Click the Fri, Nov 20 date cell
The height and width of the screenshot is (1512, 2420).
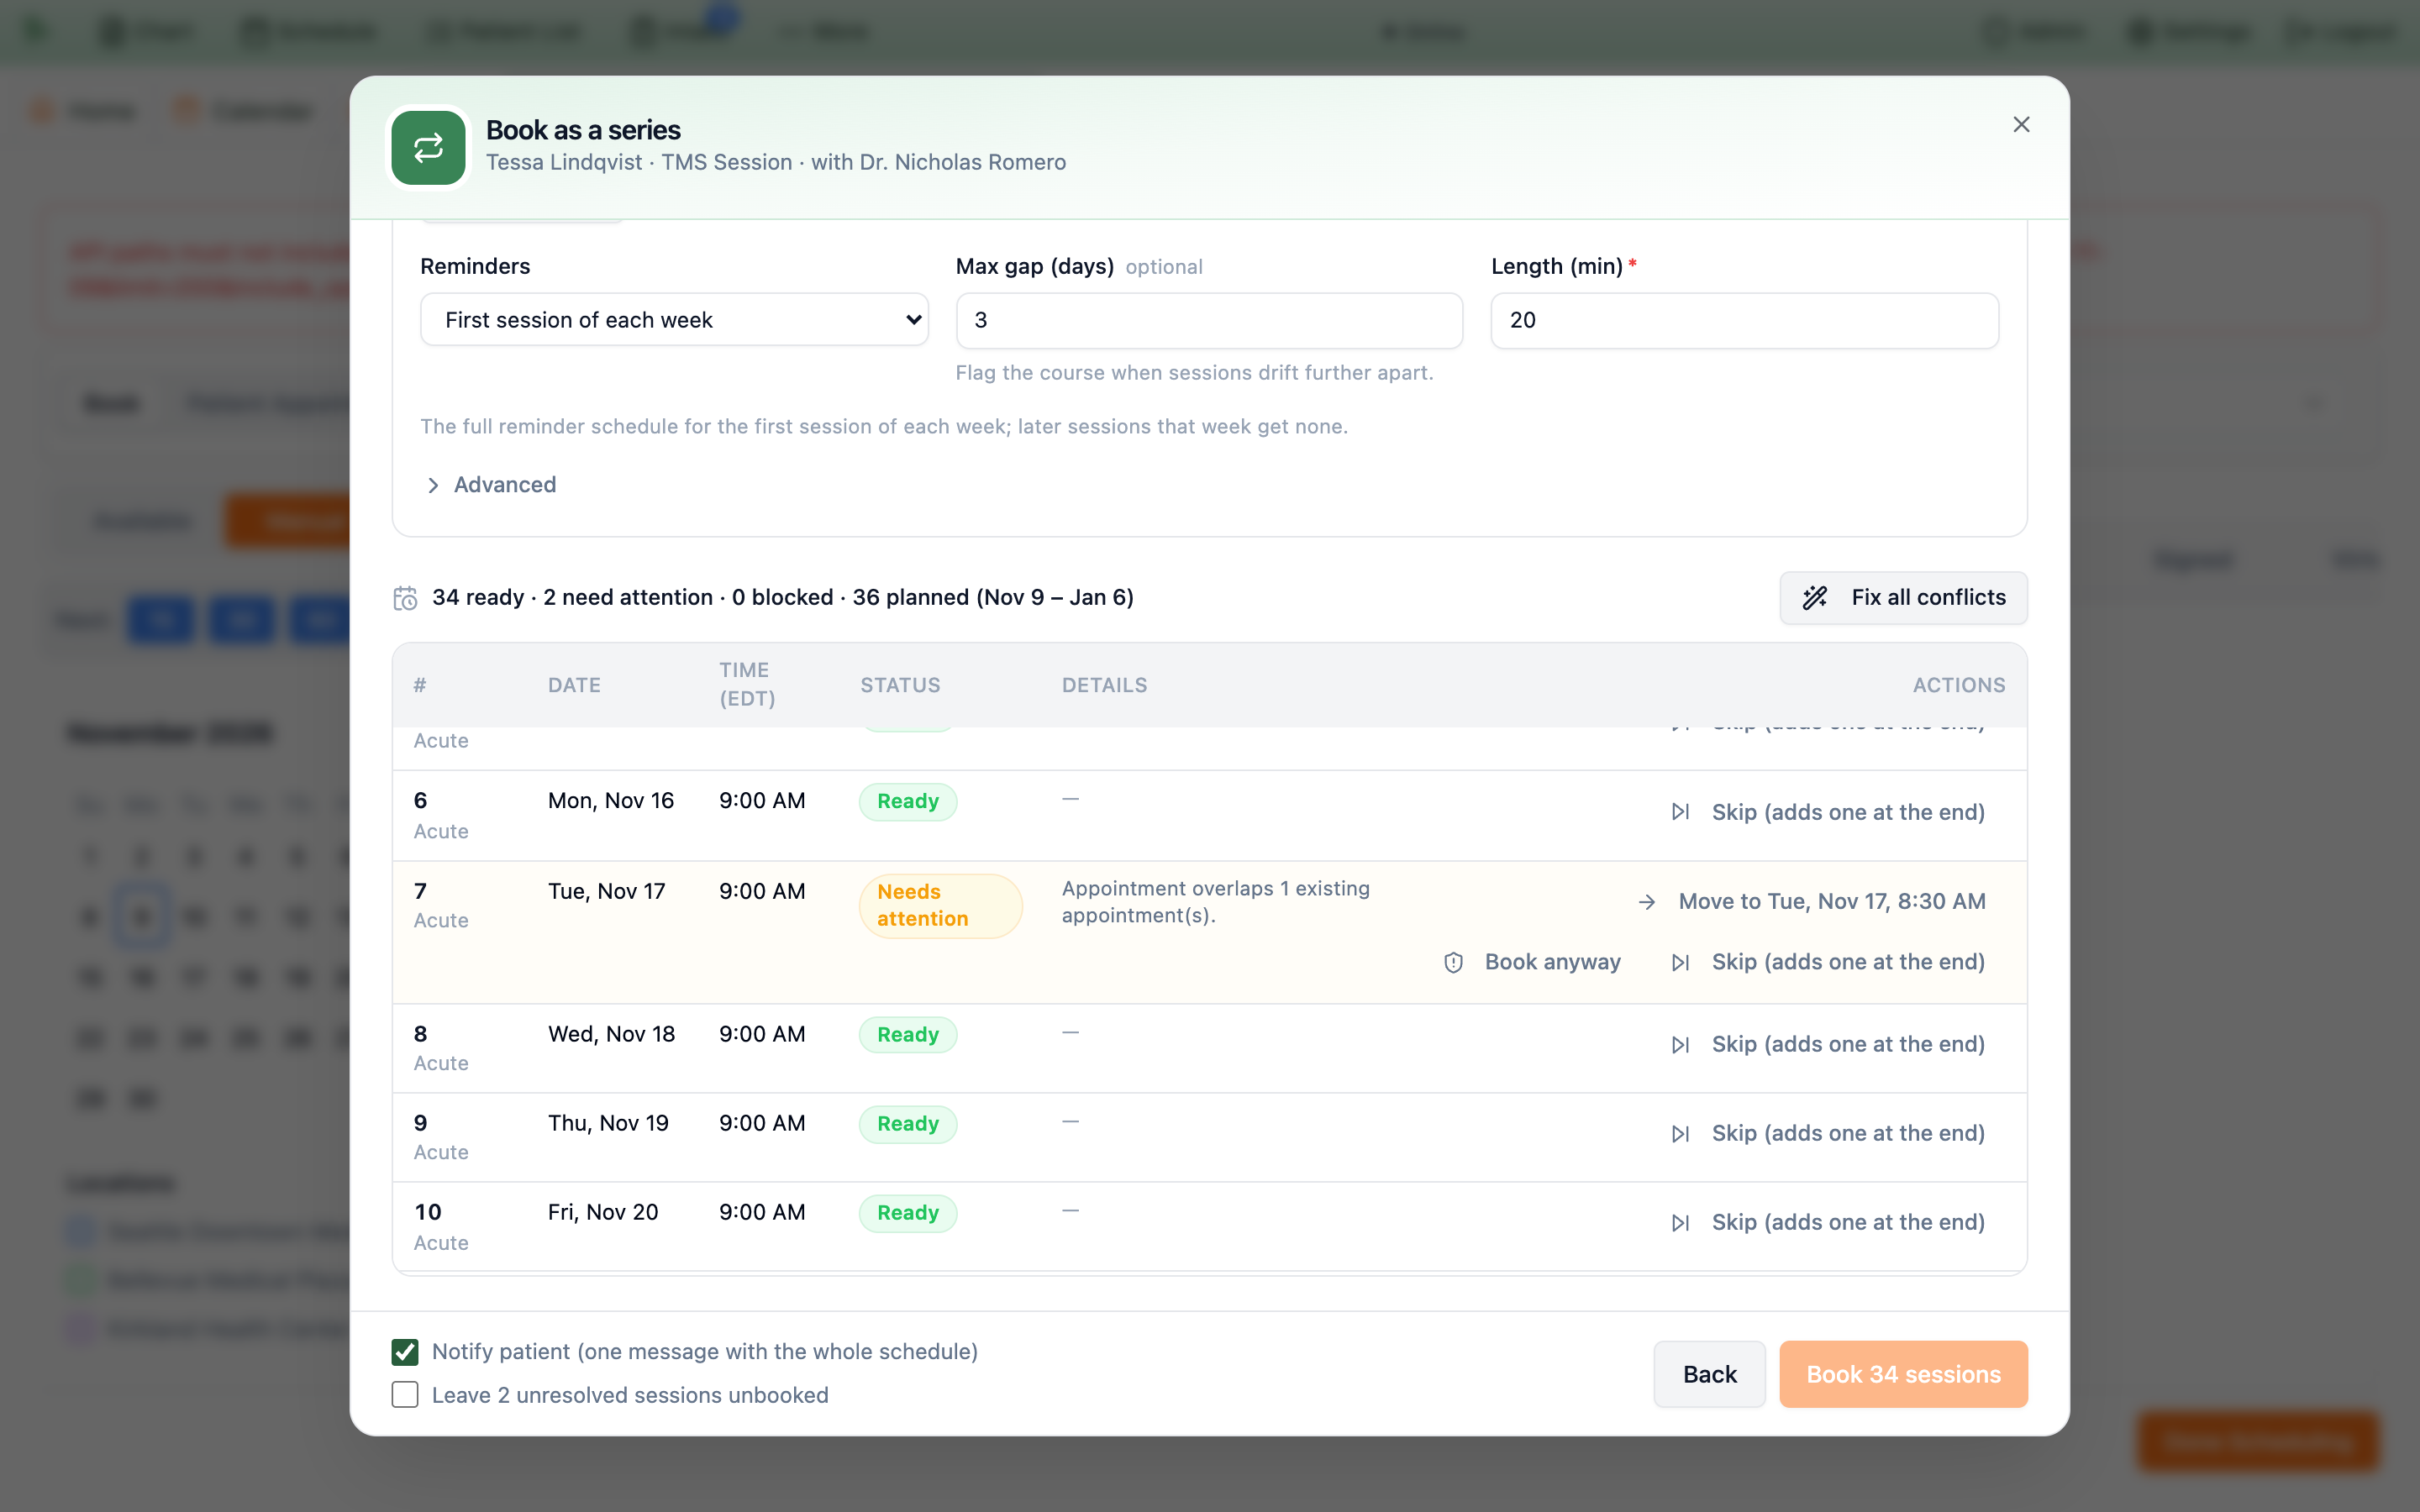point(603,1213)
